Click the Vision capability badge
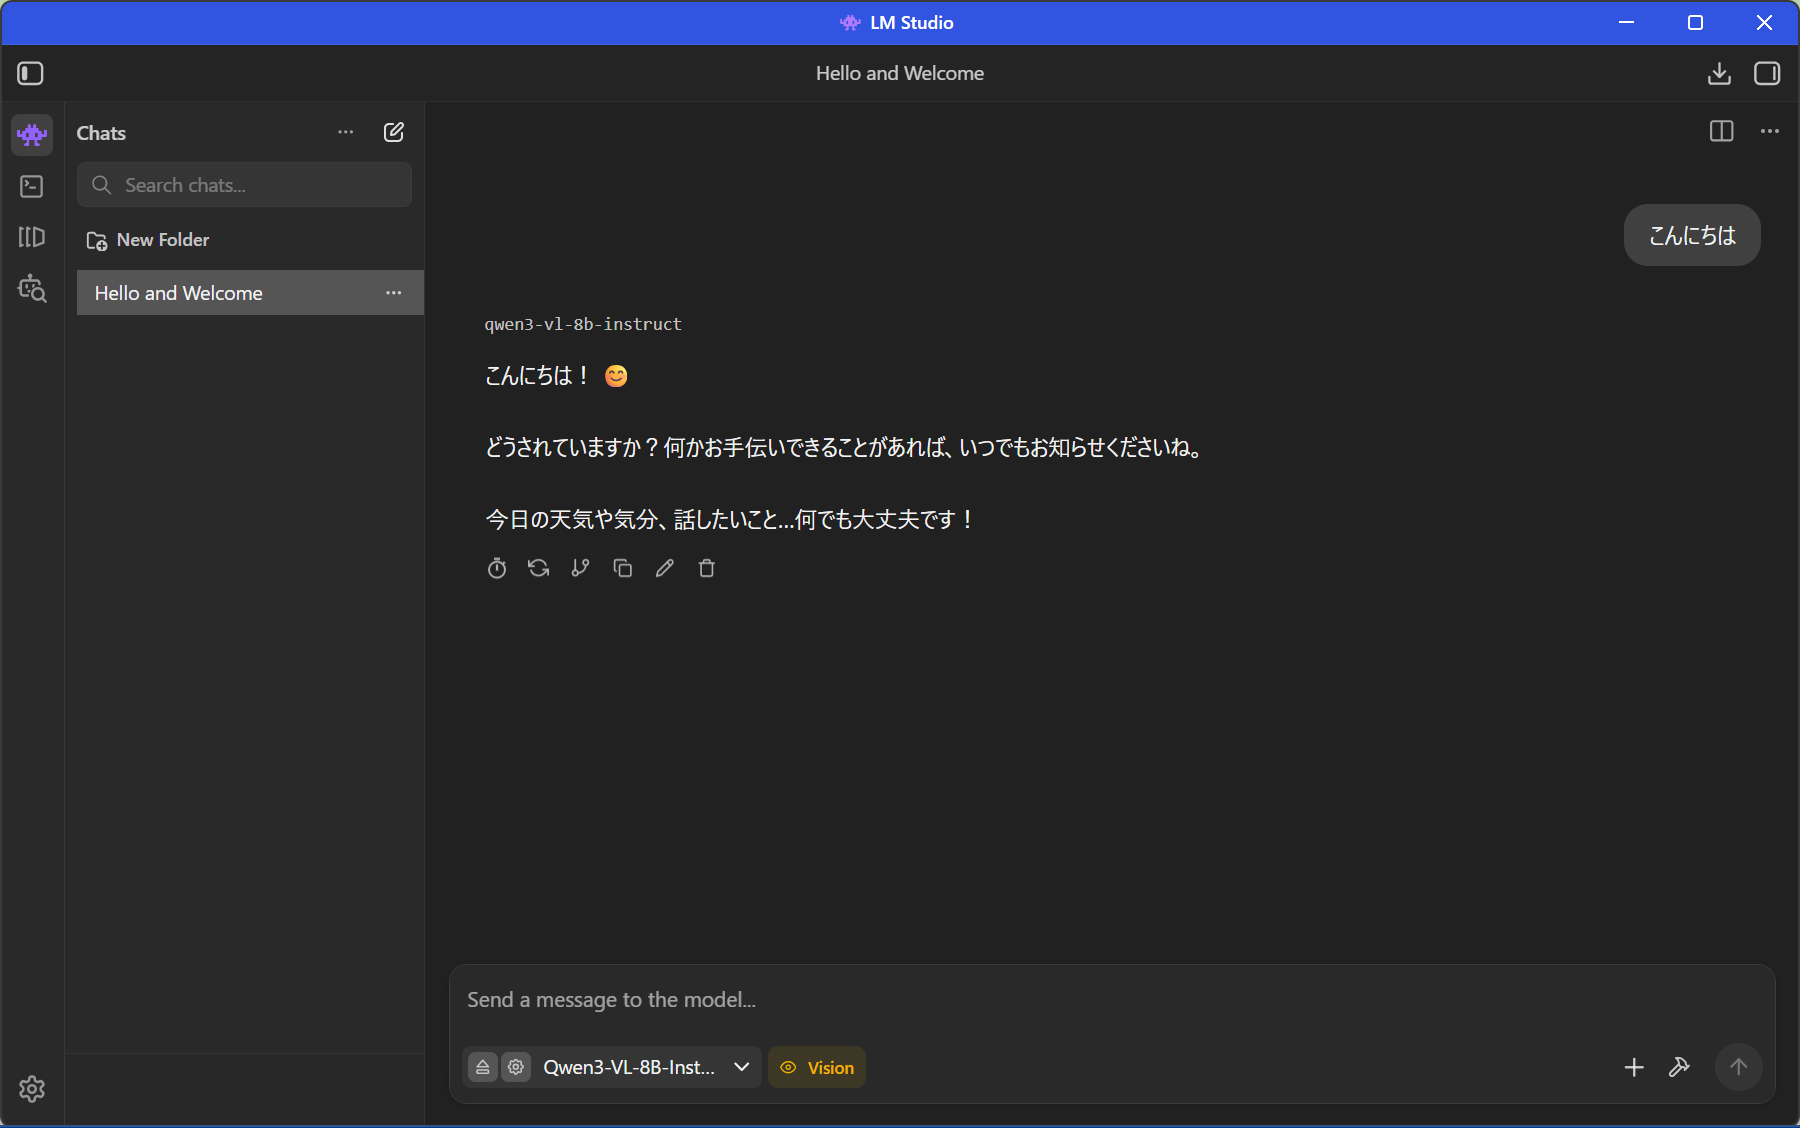Viewport: 1800px width, 1128px height. 817,1067
